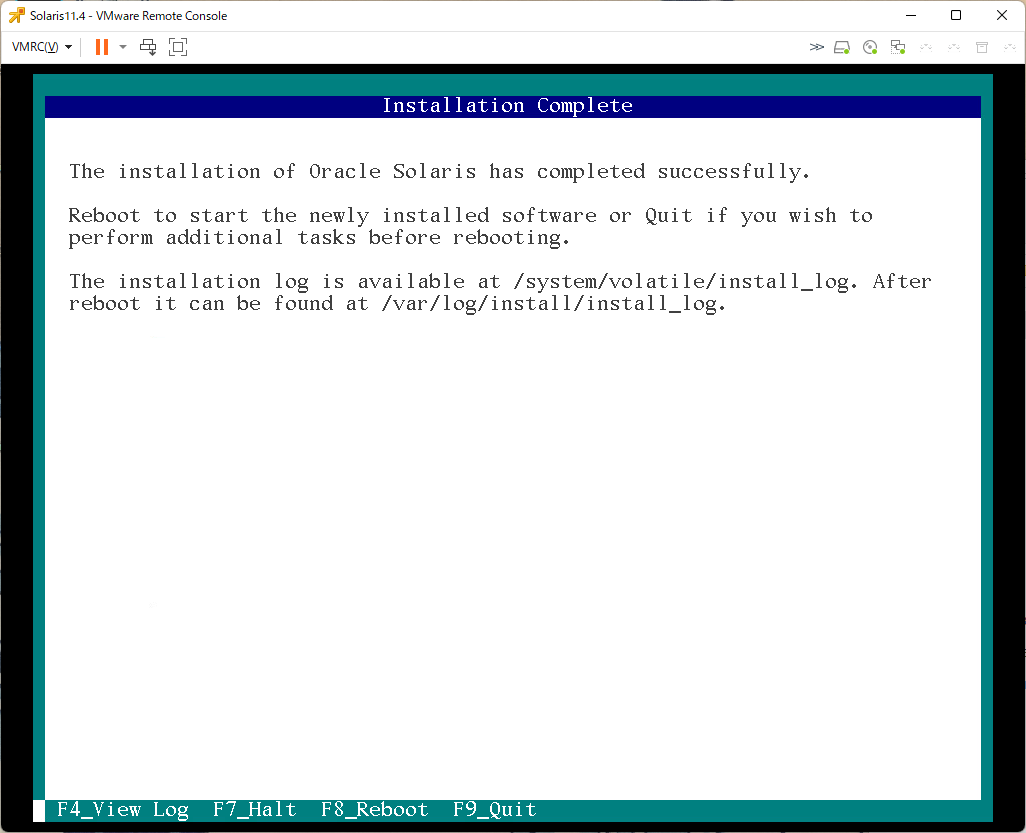The image size is (1026, 833).
Task: Click the greyed-out archive box device icon
Action: (x=982, y=47)
